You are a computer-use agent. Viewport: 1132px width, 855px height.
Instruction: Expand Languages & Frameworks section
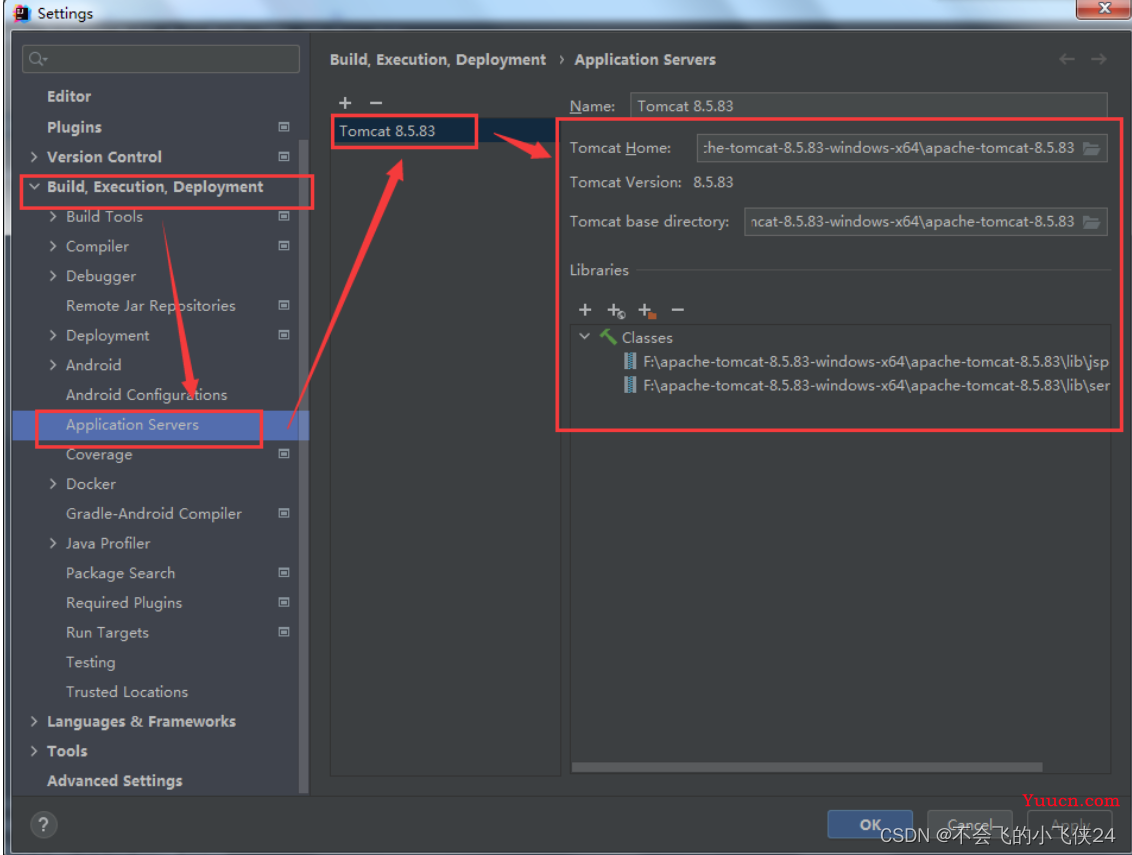tap(34, 721)
